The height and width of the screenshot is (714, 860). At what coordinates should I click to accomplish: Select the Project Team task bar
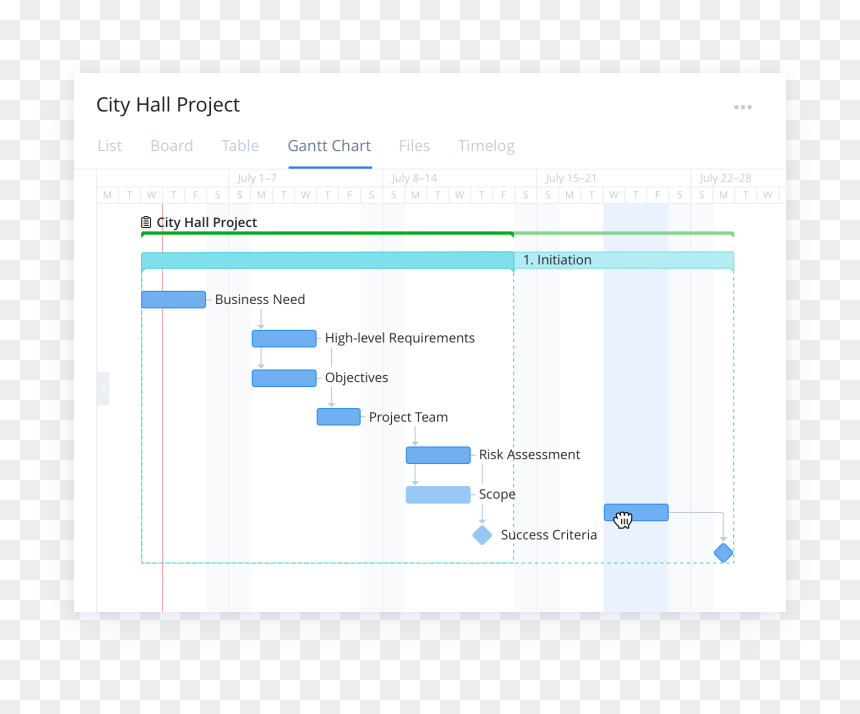click(338, 417)
